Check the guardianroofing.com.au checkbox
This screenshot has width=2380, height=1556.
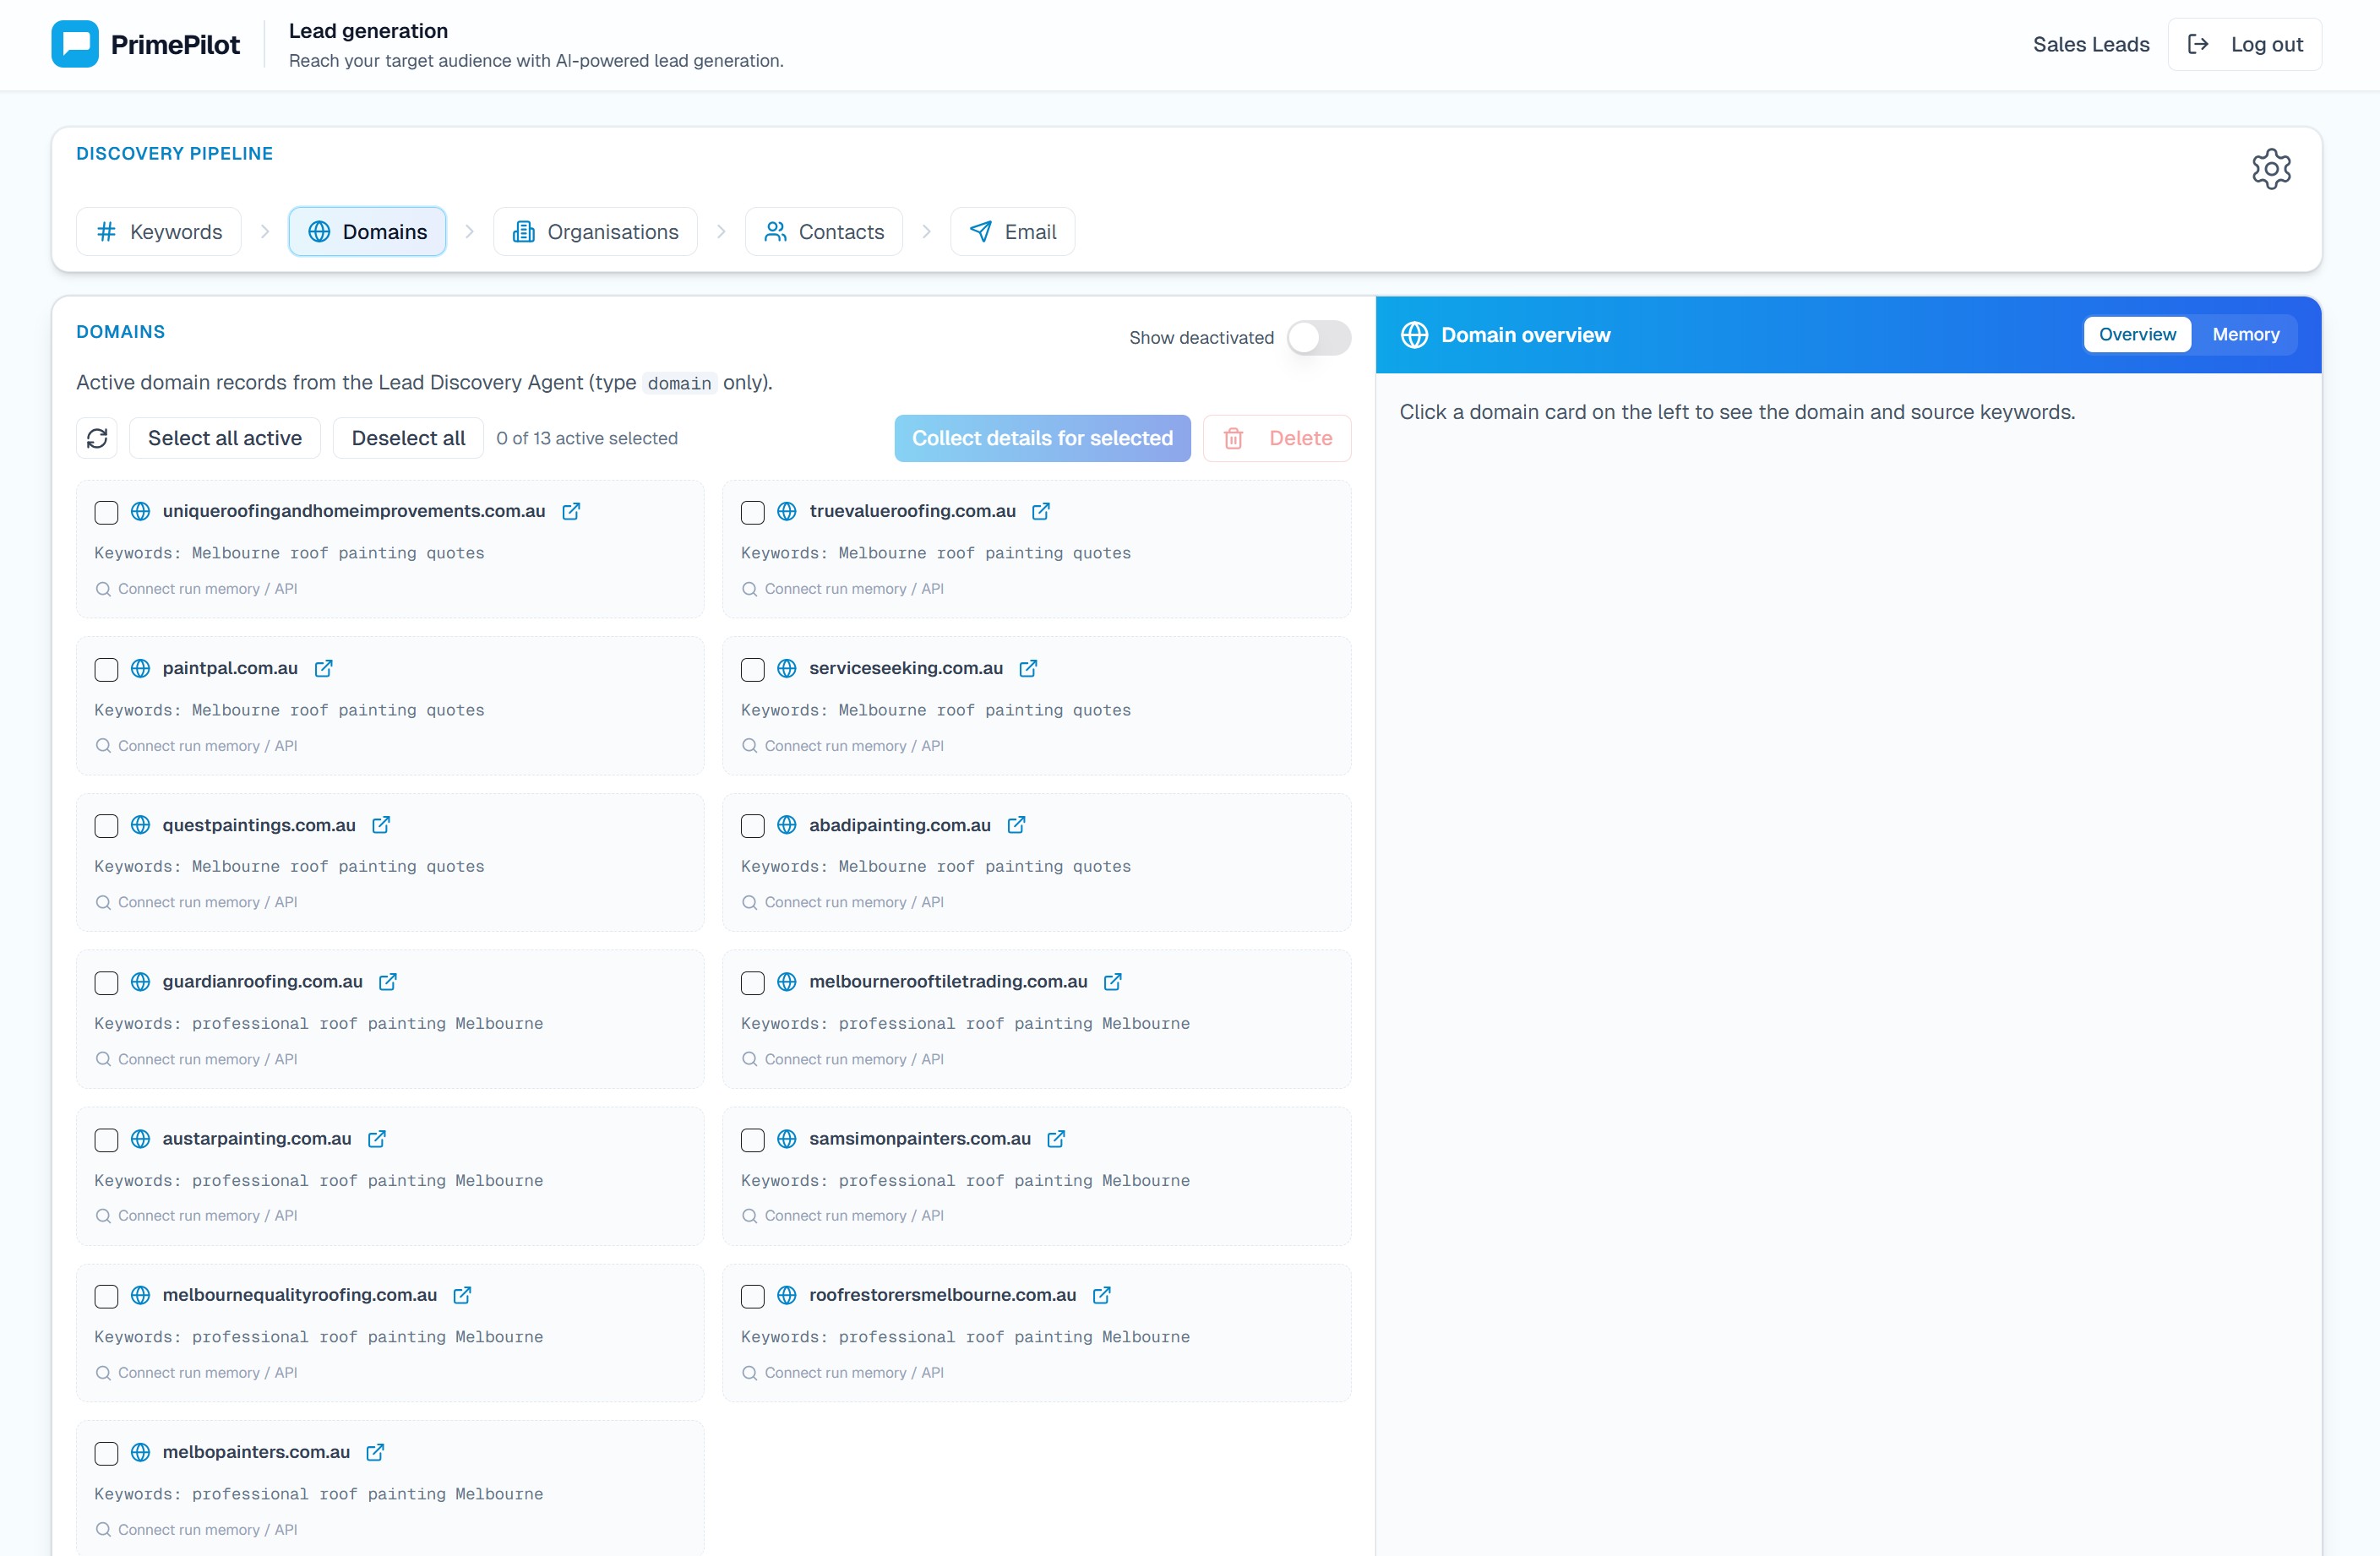coord(106,983)
